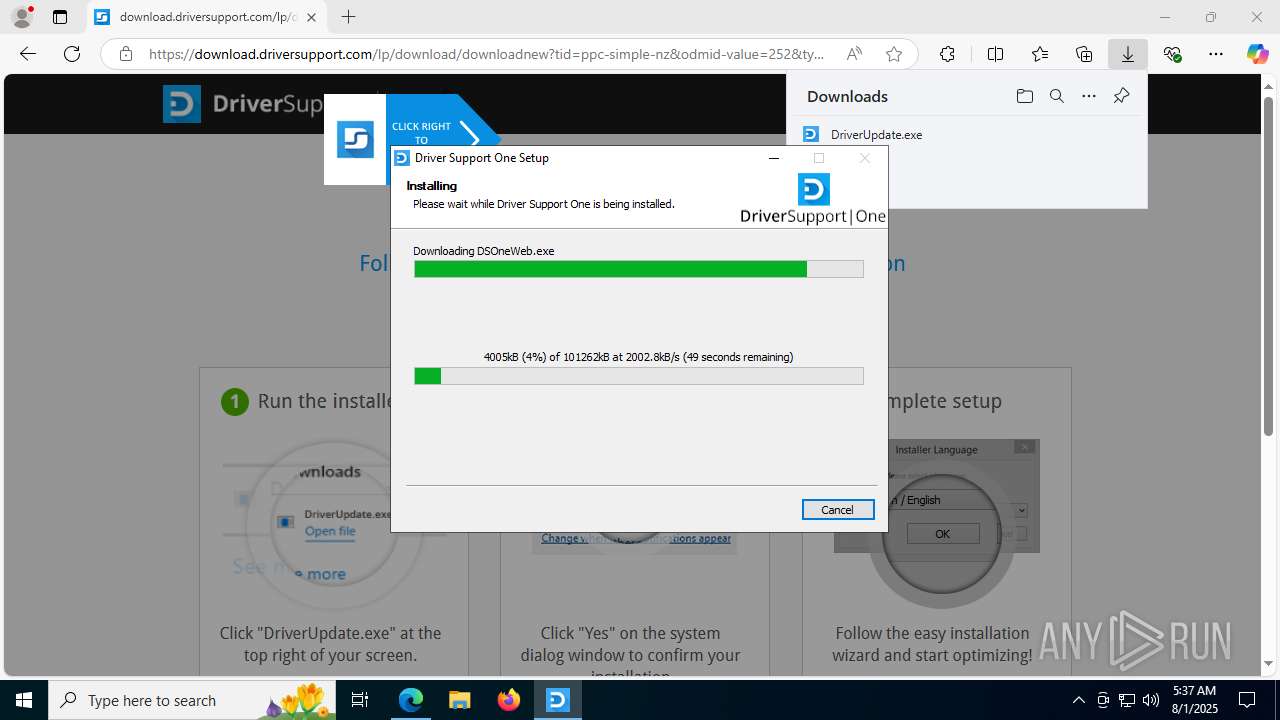Search downloads with the magnifier icon
Screen dimensions: 1280x720
(x=1056, y=96)
